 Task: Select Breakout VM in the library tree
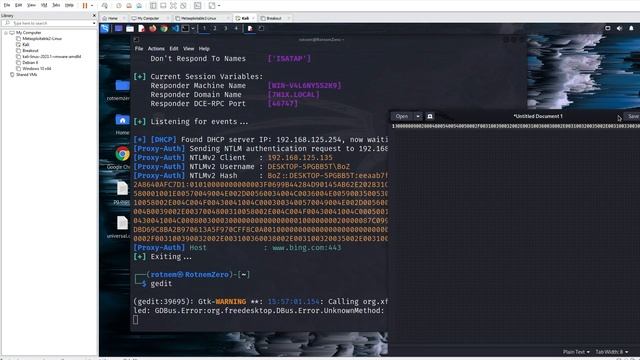point(31,51)
